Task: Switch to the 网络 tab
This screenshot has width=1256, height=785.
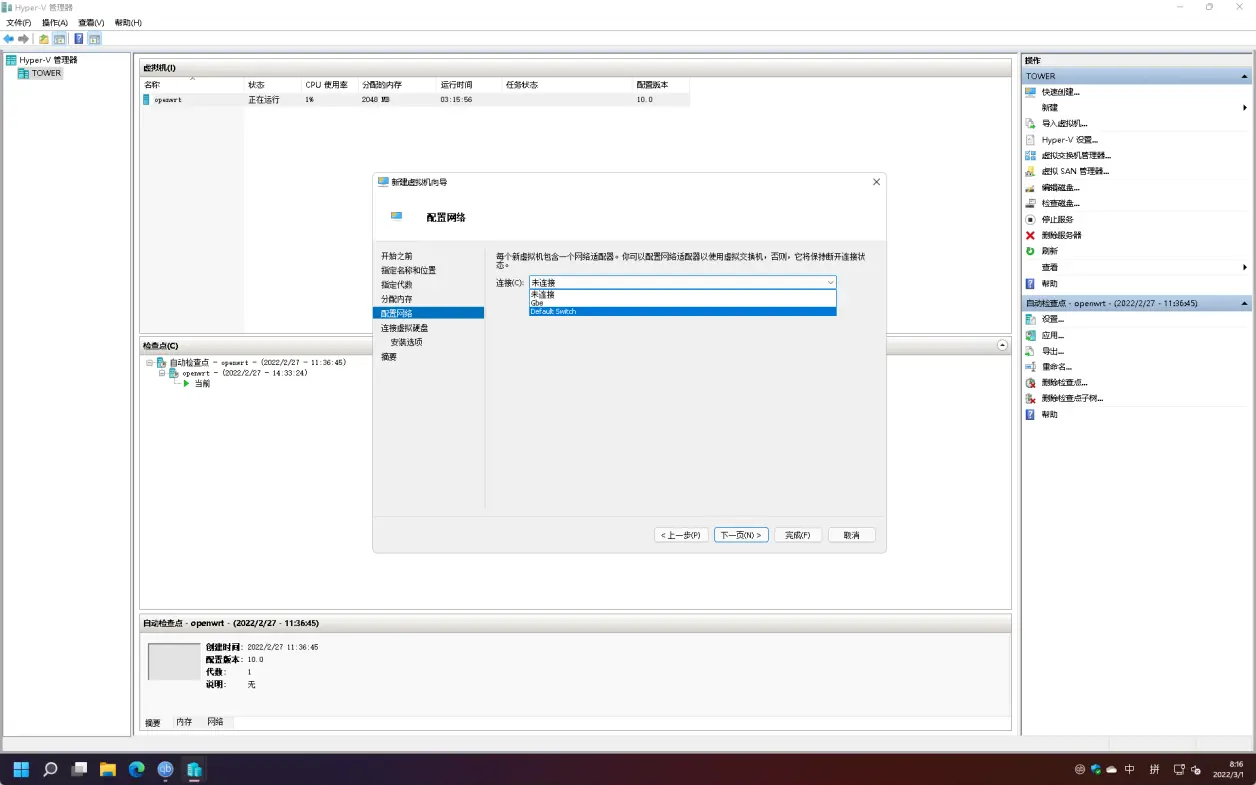Action: pyautogui.click(x=216, y=722)
